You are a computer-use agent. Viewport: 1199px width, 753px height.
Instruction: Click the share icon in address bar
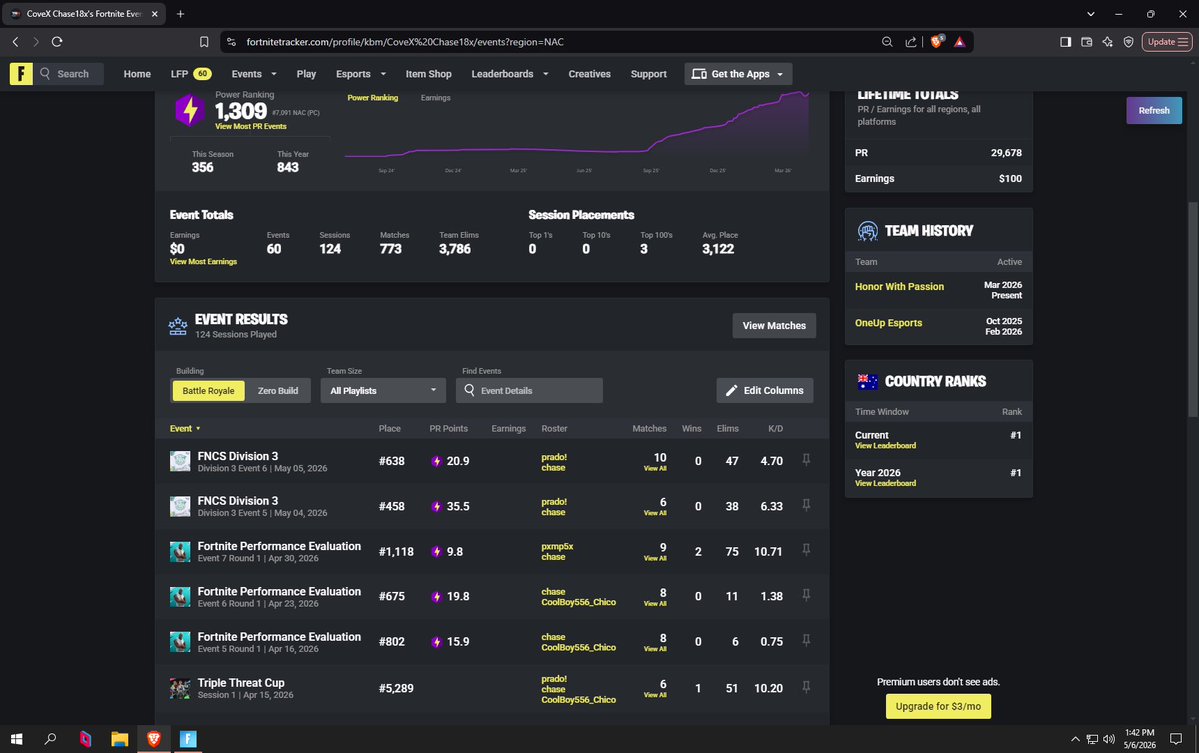(911, 42)
